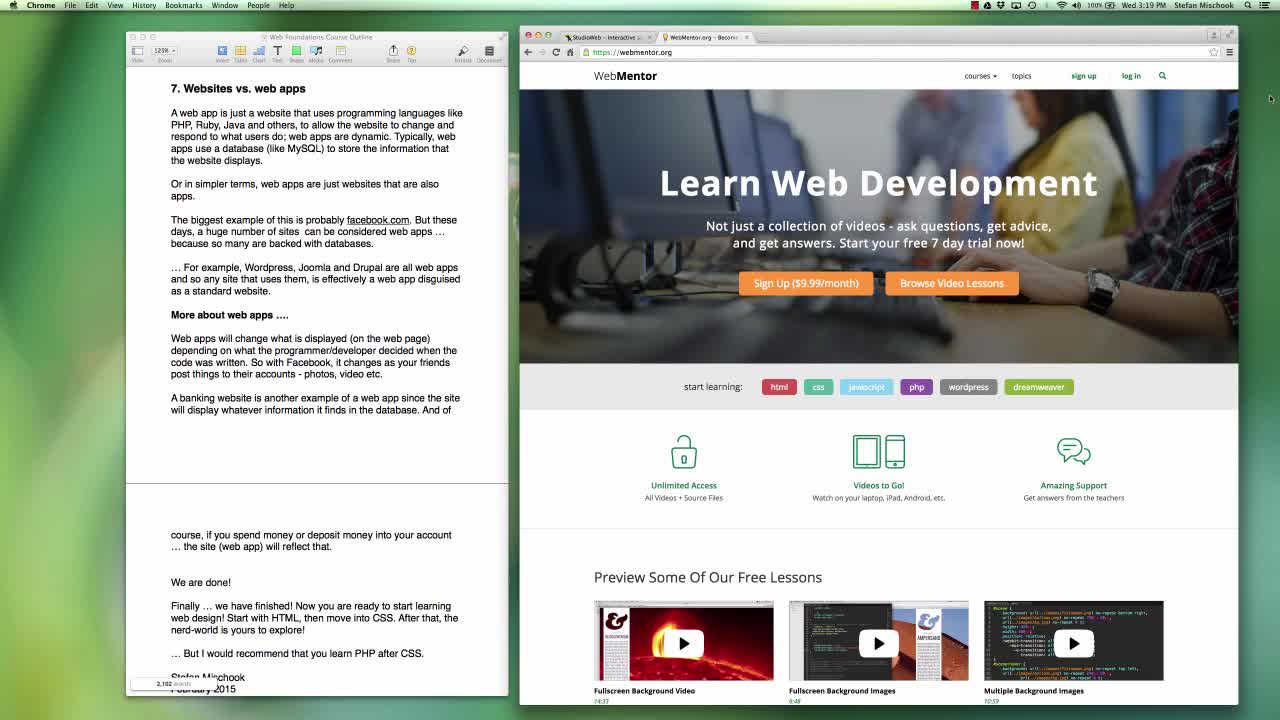Open the Format inspector in Pages

pos(462,53)
